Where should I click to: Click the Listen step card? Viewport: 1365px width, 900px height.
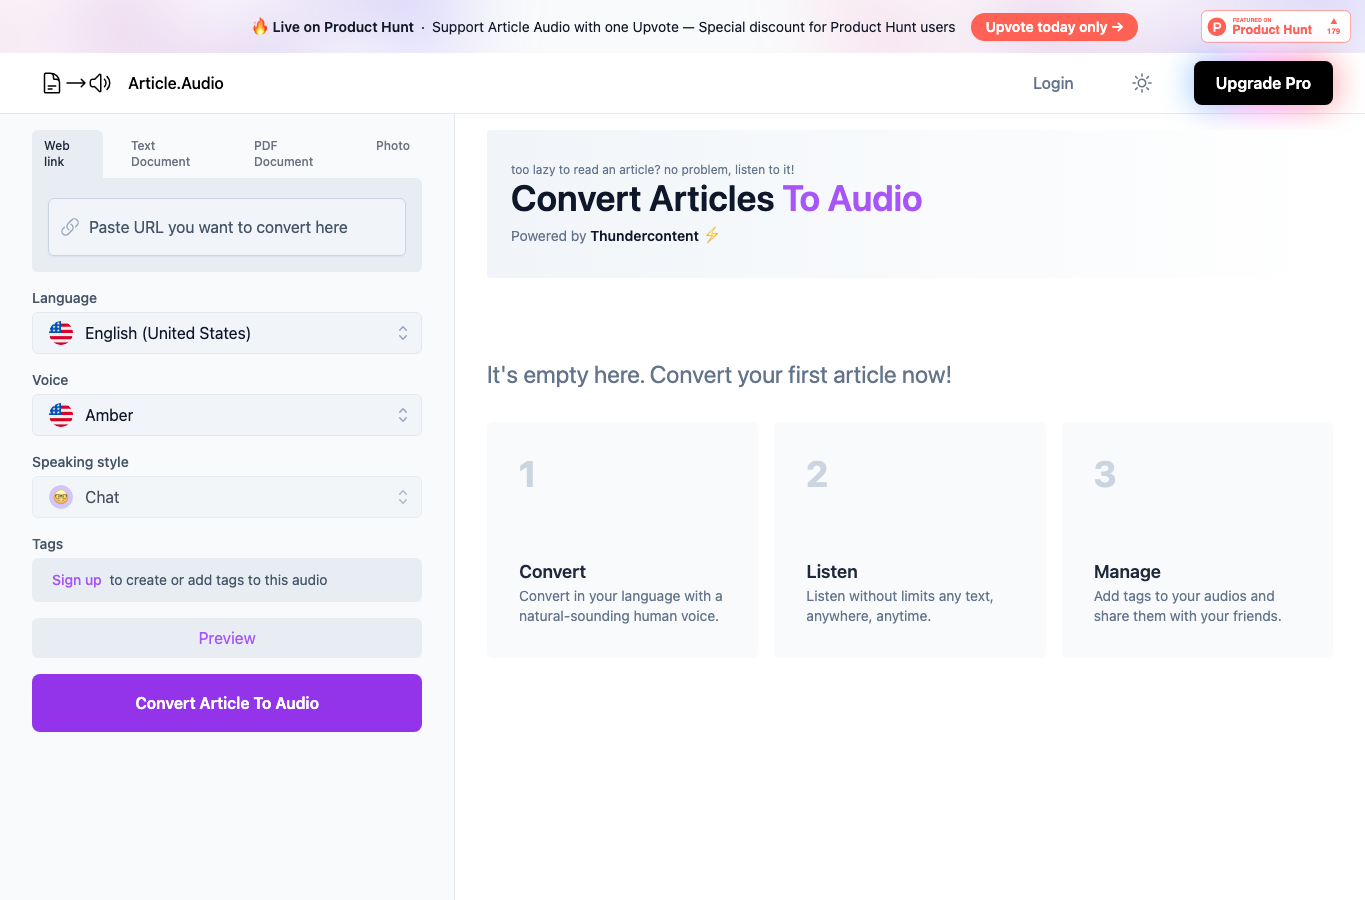tap(910, 540)
